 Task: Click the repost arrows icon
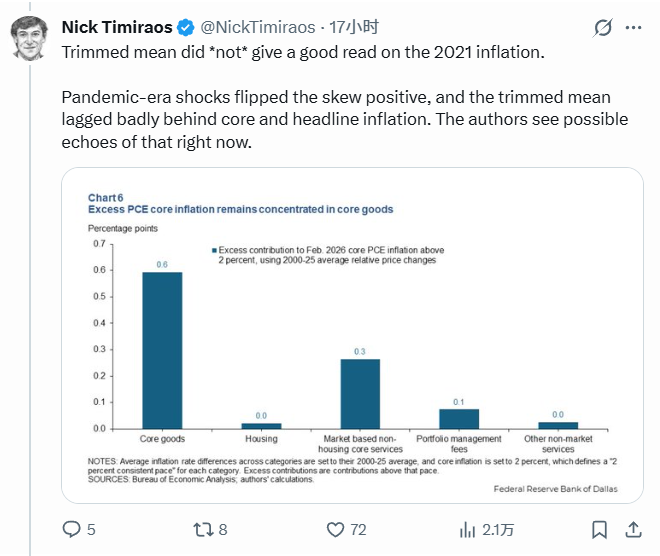tap(203, 529)
